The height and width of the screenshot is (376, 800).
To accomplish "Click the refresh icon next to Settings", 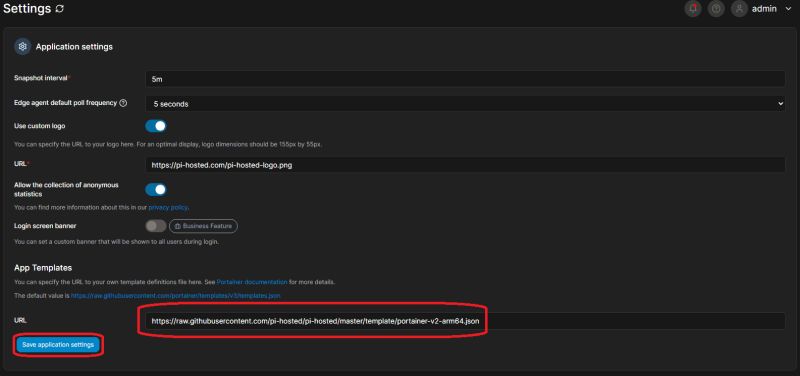I will tap(60, 9).
